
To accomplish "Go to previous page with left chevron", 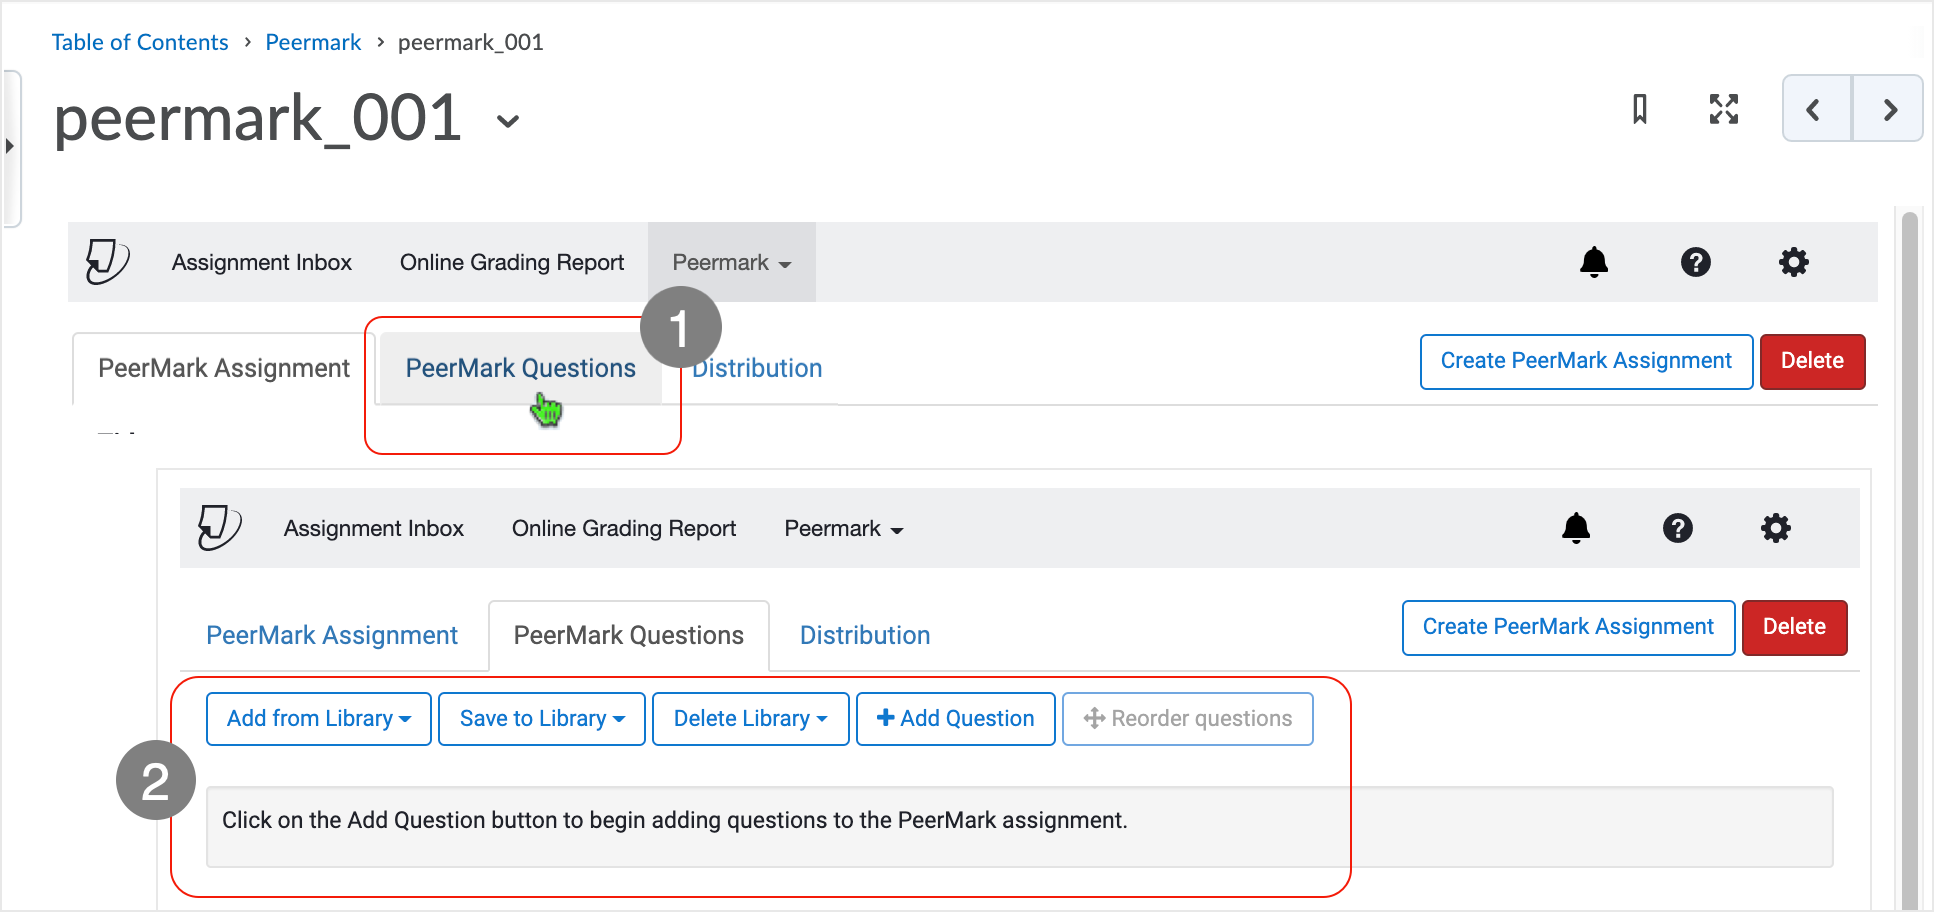I will tap(1816, 109).
